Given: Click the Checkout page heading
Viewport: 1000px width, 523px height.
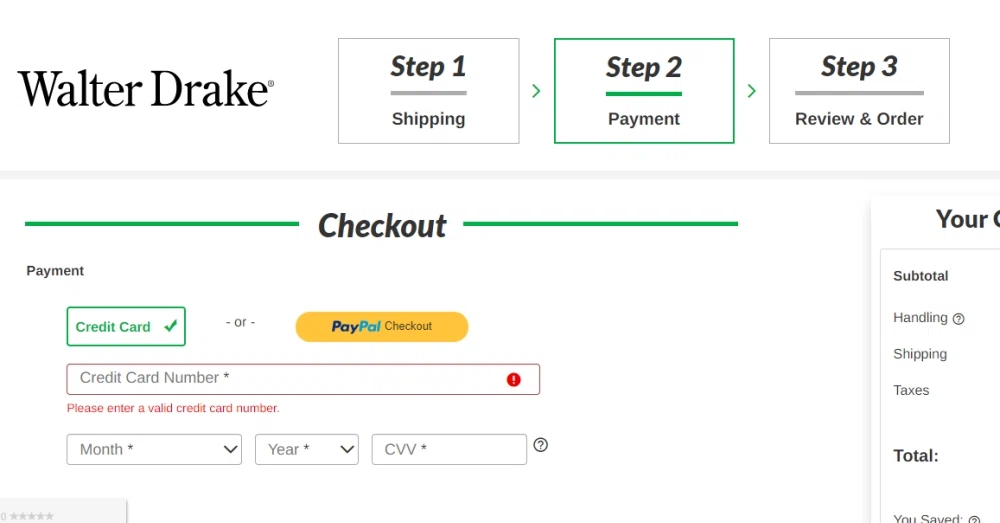Looking at the screenshot, I should coord(382,226).
